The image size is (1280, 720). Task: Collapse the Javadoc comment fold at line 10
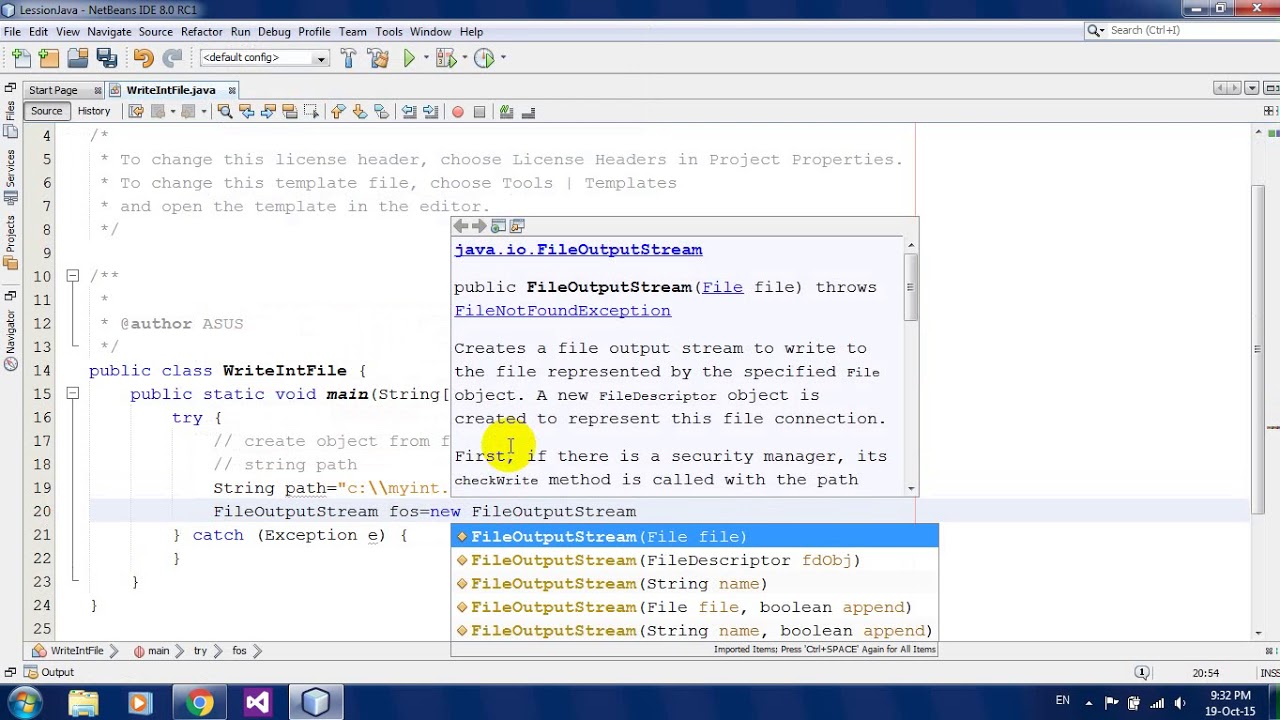(x=72, y=276)
